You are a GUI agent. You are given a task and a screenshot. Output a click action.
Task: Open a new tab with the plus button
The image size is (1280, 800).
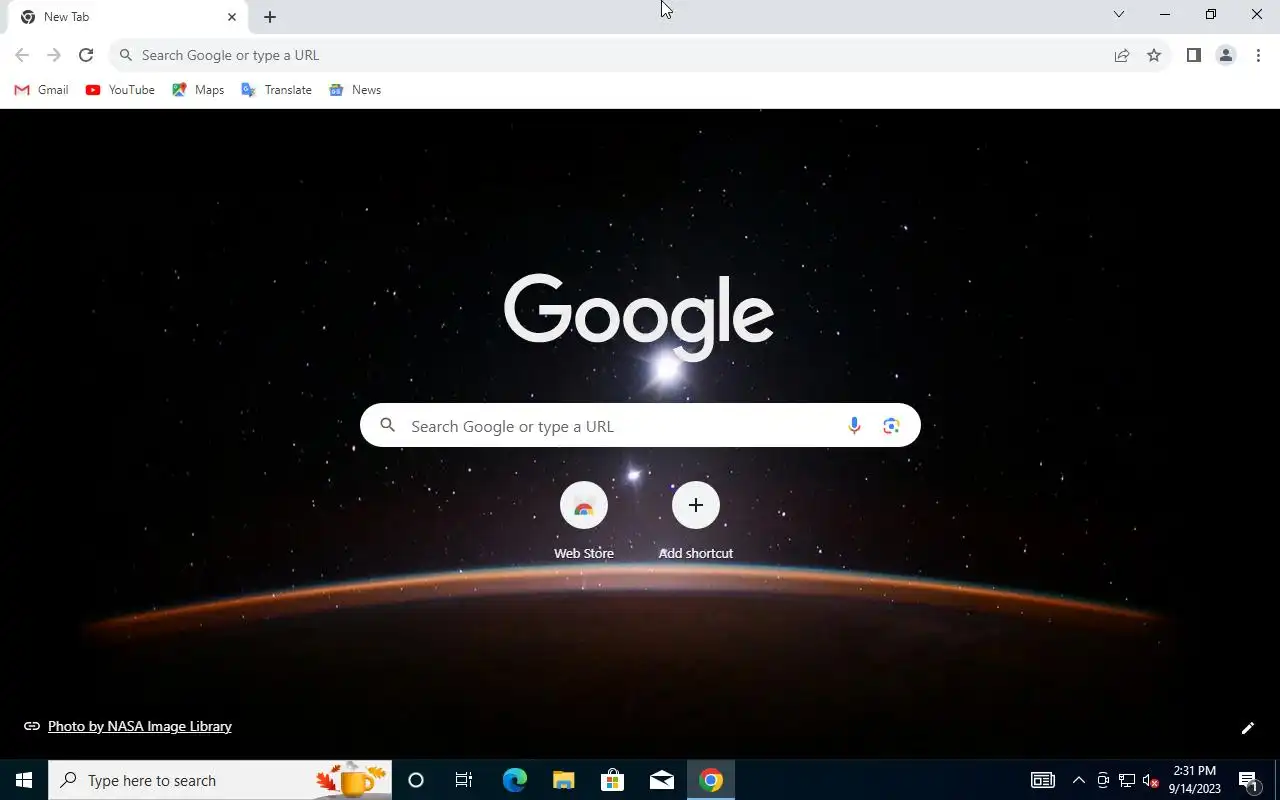tap(270, 17)
